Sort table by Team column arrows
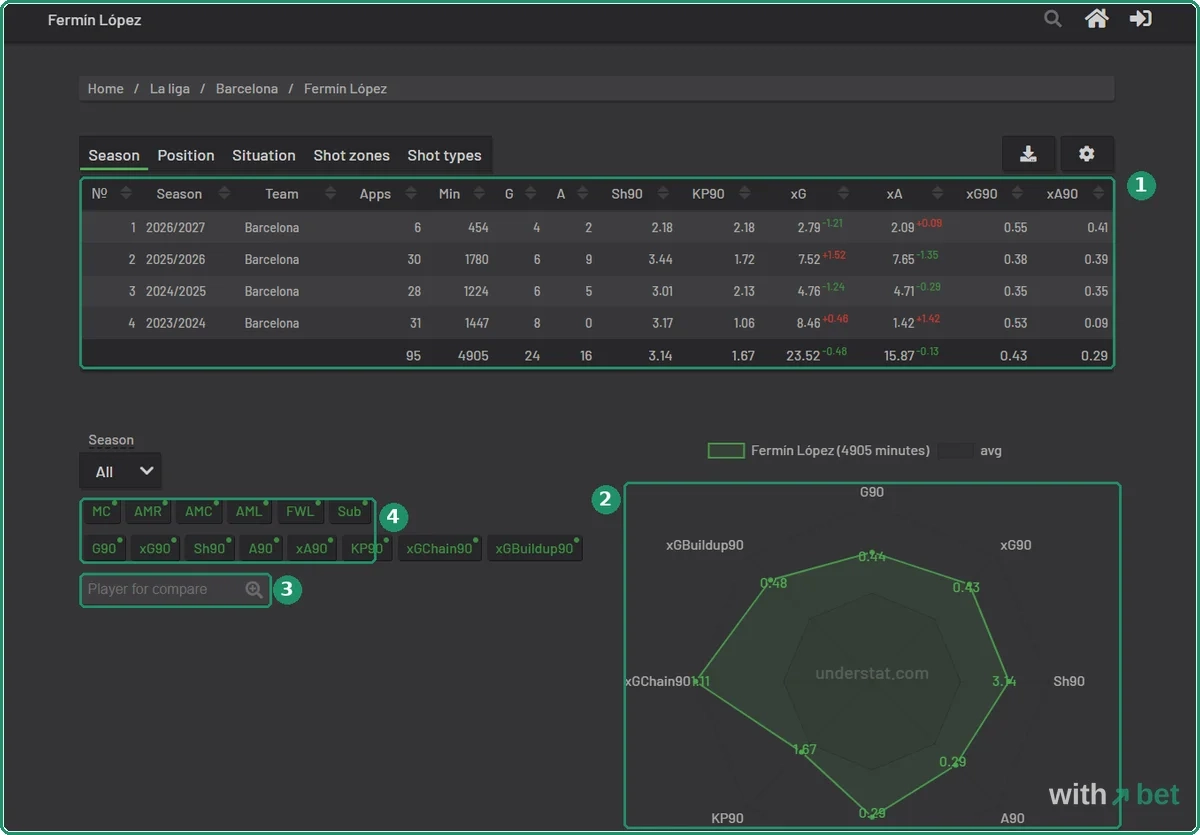Viewport: 1200px width, 835px height. coord(331,194)
